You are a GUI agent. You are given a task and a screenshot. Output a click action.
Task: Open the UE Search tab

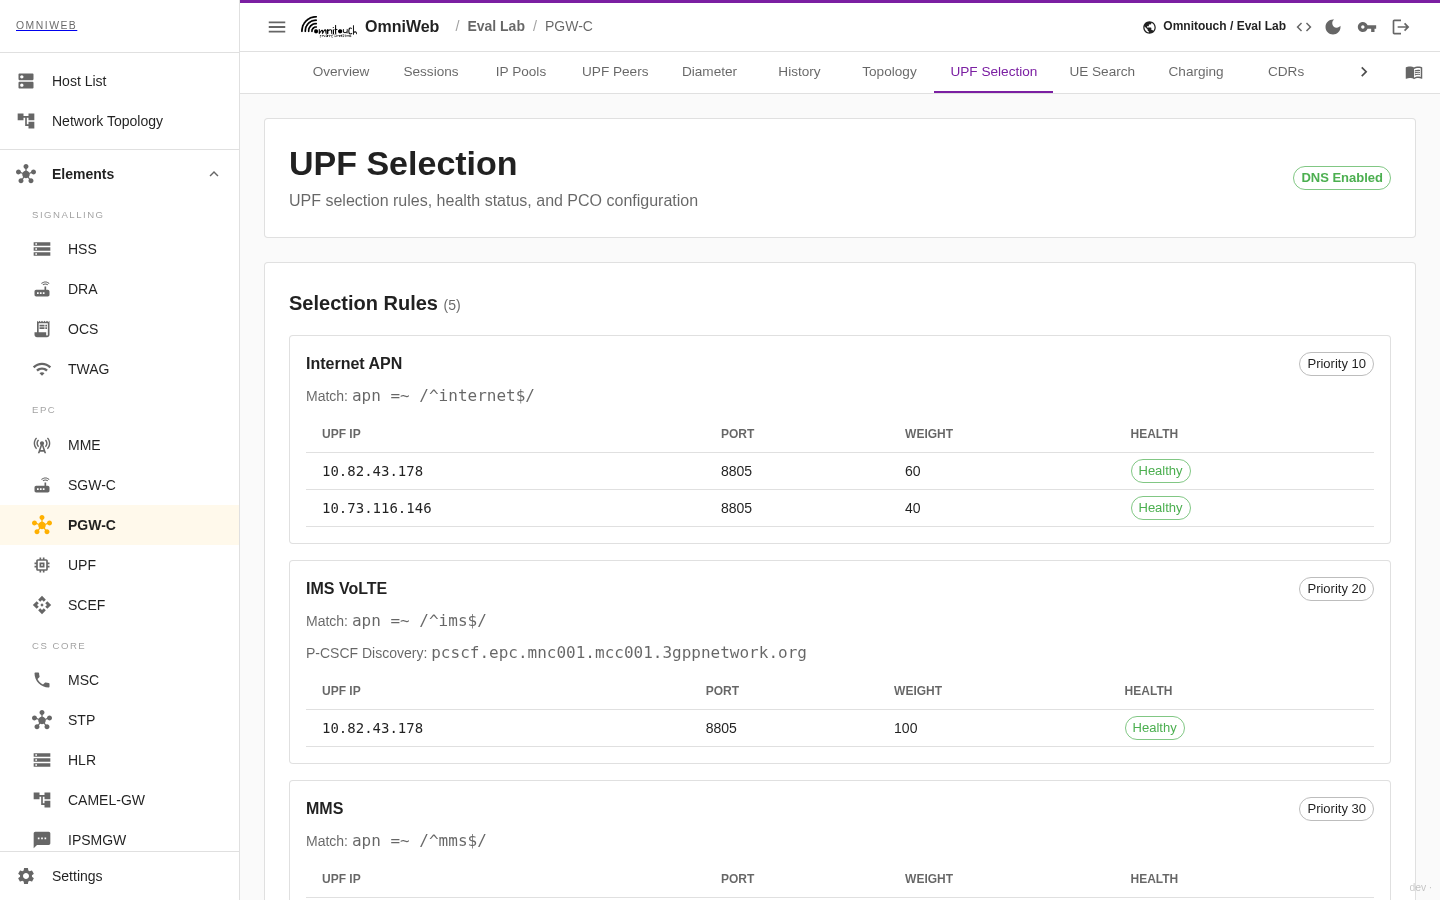pyautogui.click(x=1102, y=72)
